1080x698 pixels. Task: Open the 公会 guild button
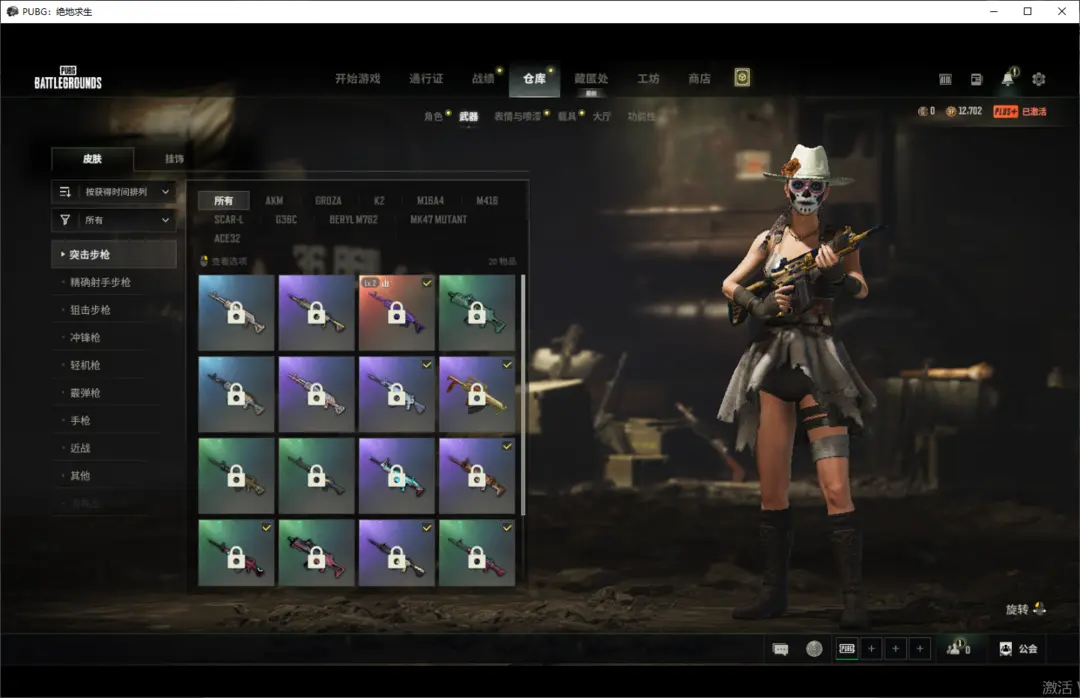(1018, 649)
